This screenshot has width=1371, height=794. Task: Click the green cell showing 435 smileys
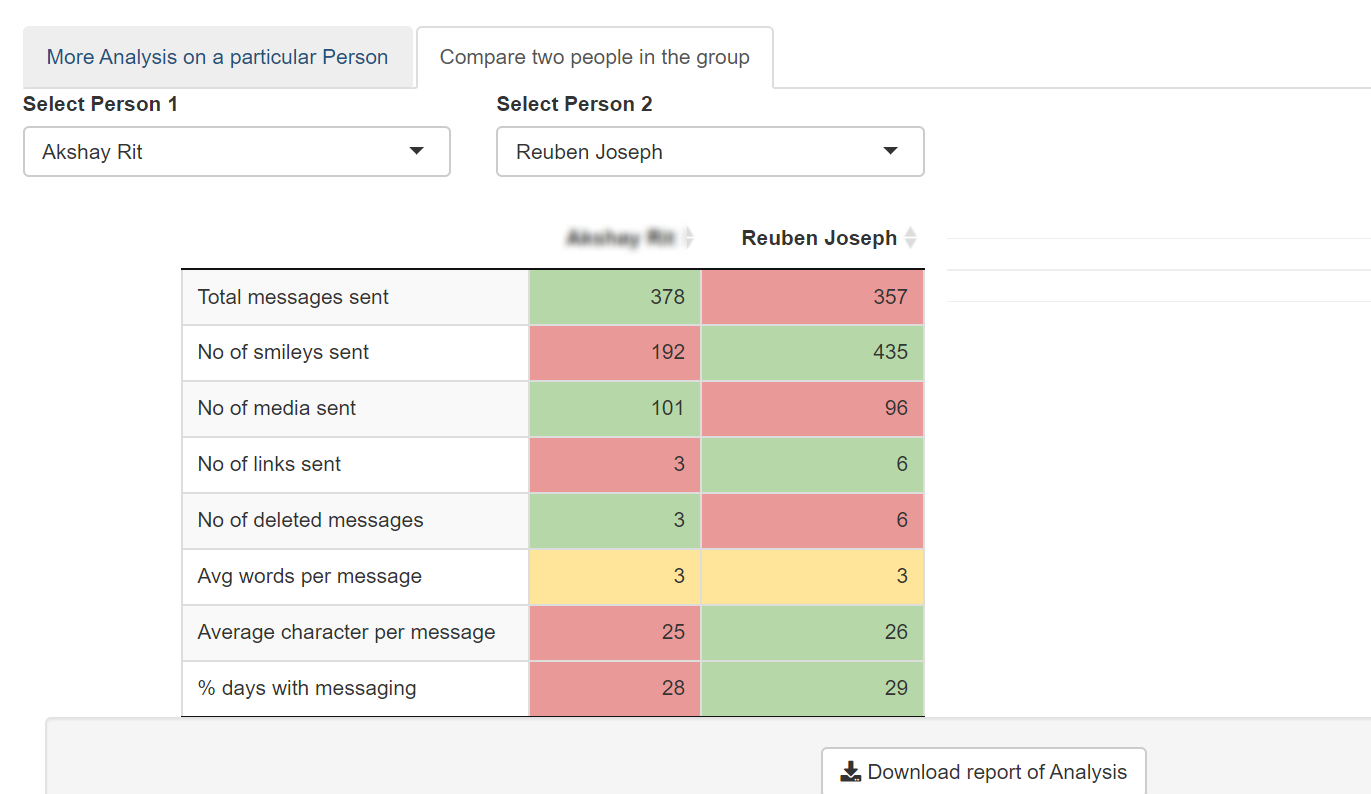tap(813, 352)
